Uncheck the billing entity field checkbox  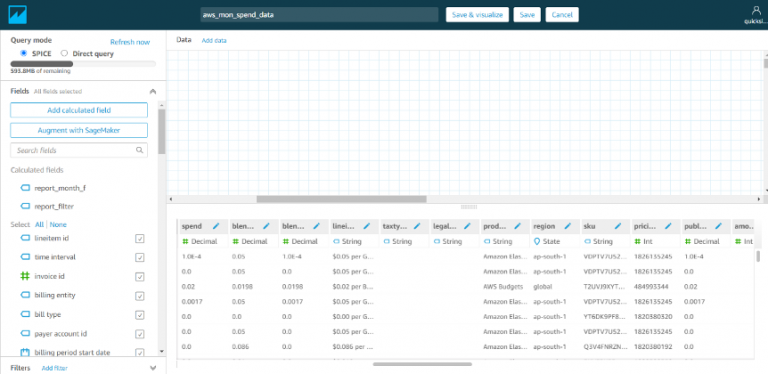click(x=140, y=296)
